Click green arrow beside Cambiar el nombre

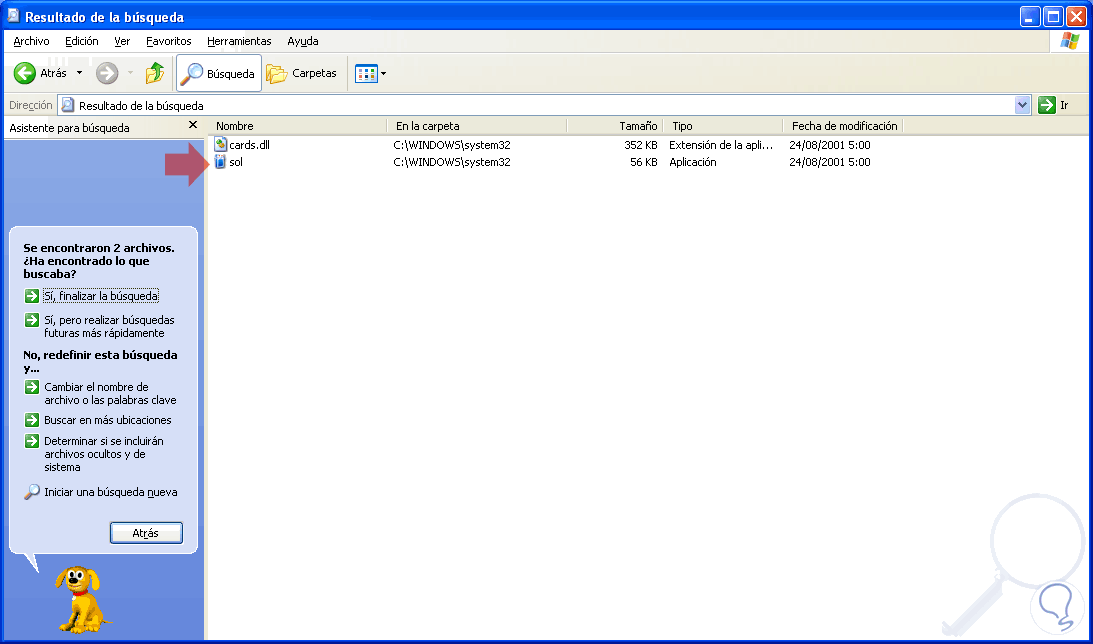(31, 387)
